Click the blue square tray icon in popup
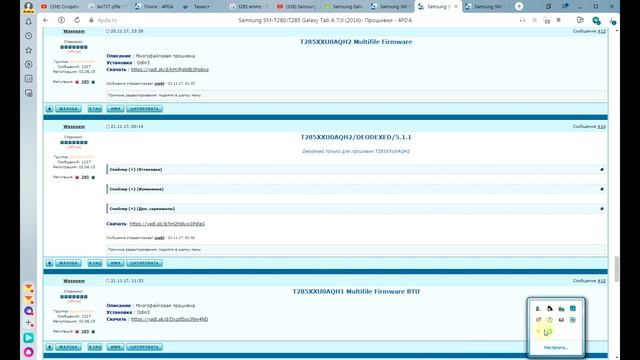640x360 pixels. 573,309
